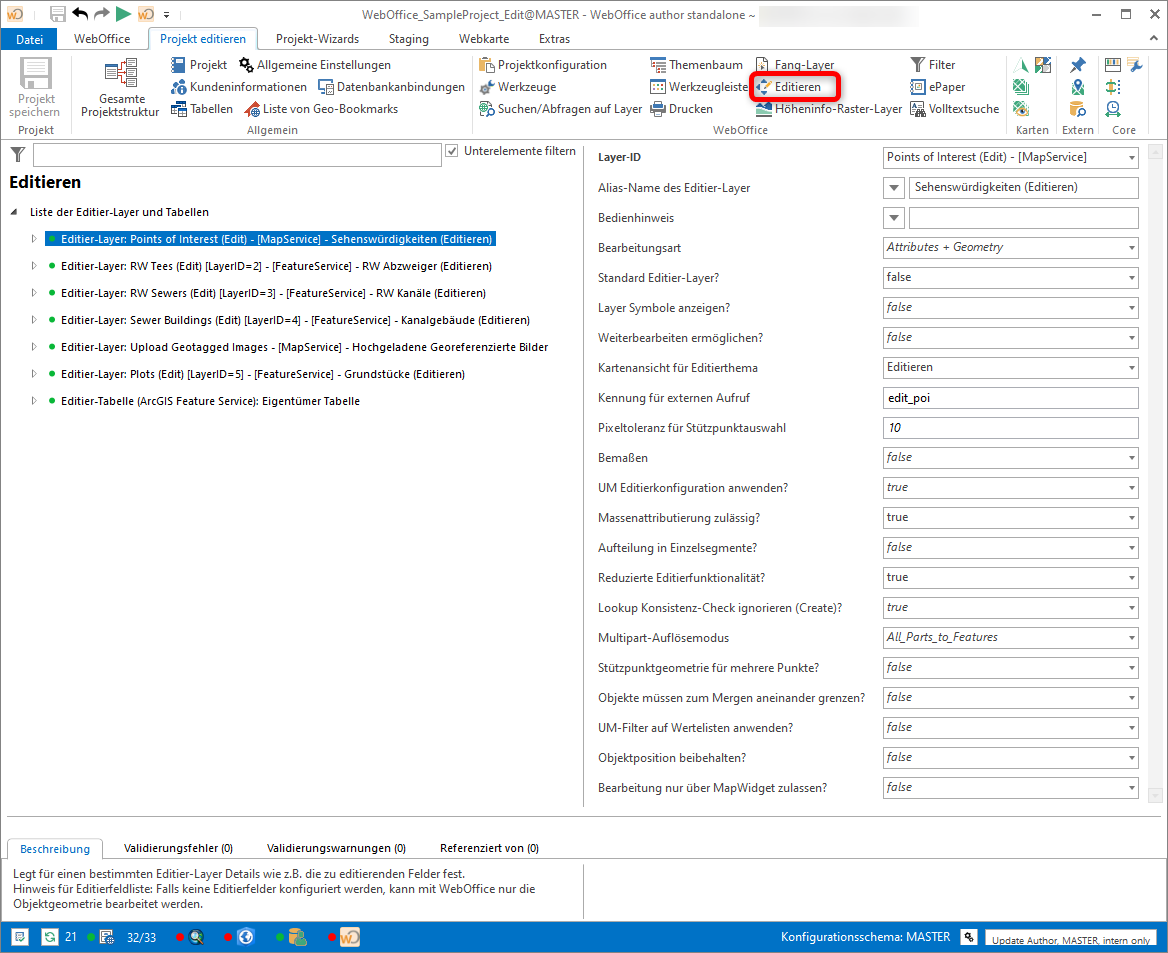Open the ePaper configuration
Viewport: 1168px width, 953px height.
coord(938,87)
